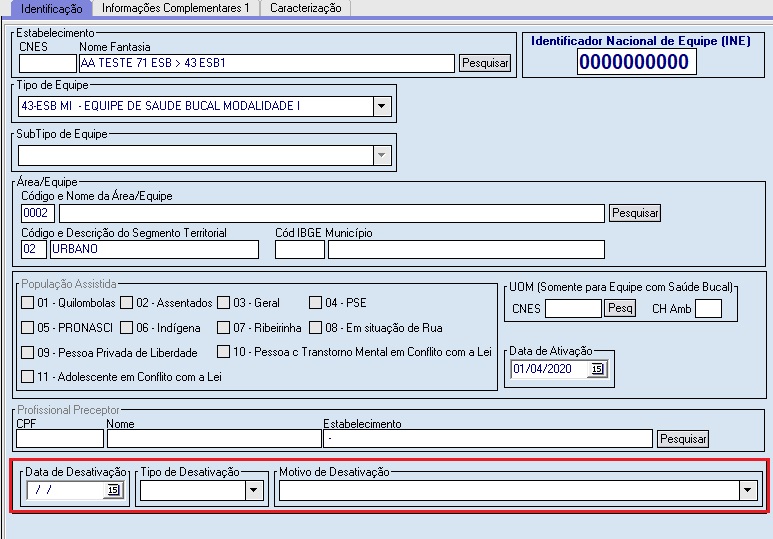Click the Cód IBGE input field
The width and height of the screenshot is (773, 539).
pos(299,250)
